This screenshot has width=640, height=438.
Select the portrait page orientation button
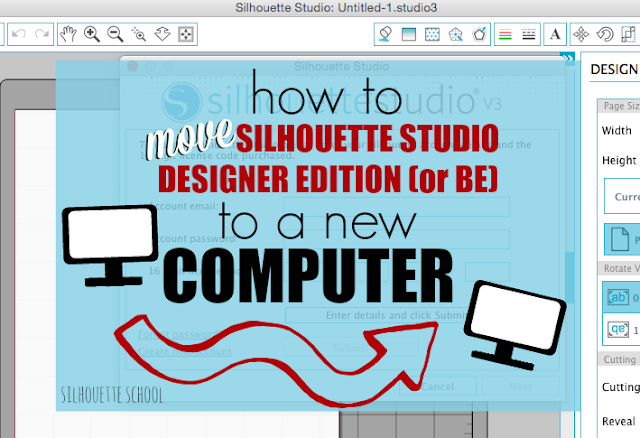pyautogui.click(x=622, y=239)
